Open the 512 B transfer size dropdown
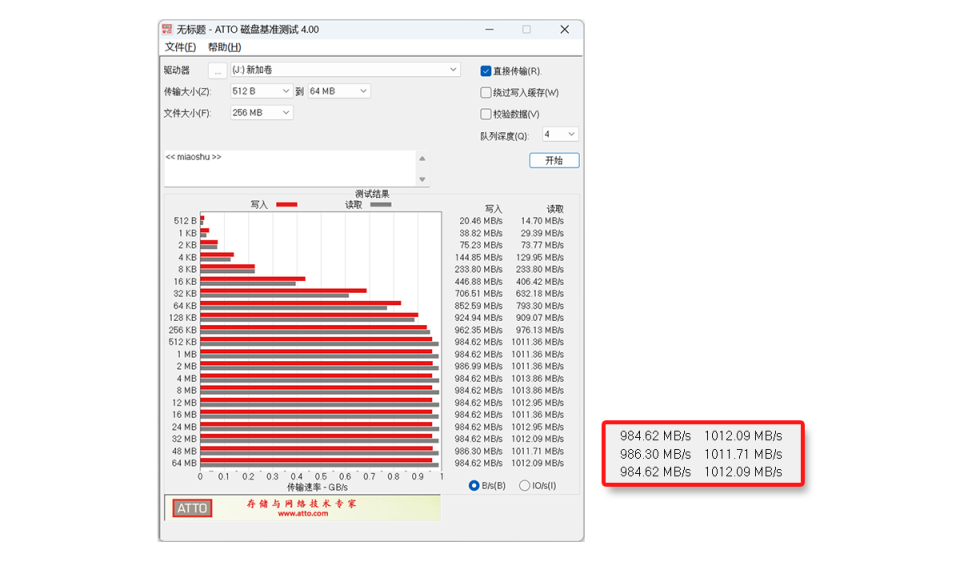 pyautogui.click(x=261, y=91)
